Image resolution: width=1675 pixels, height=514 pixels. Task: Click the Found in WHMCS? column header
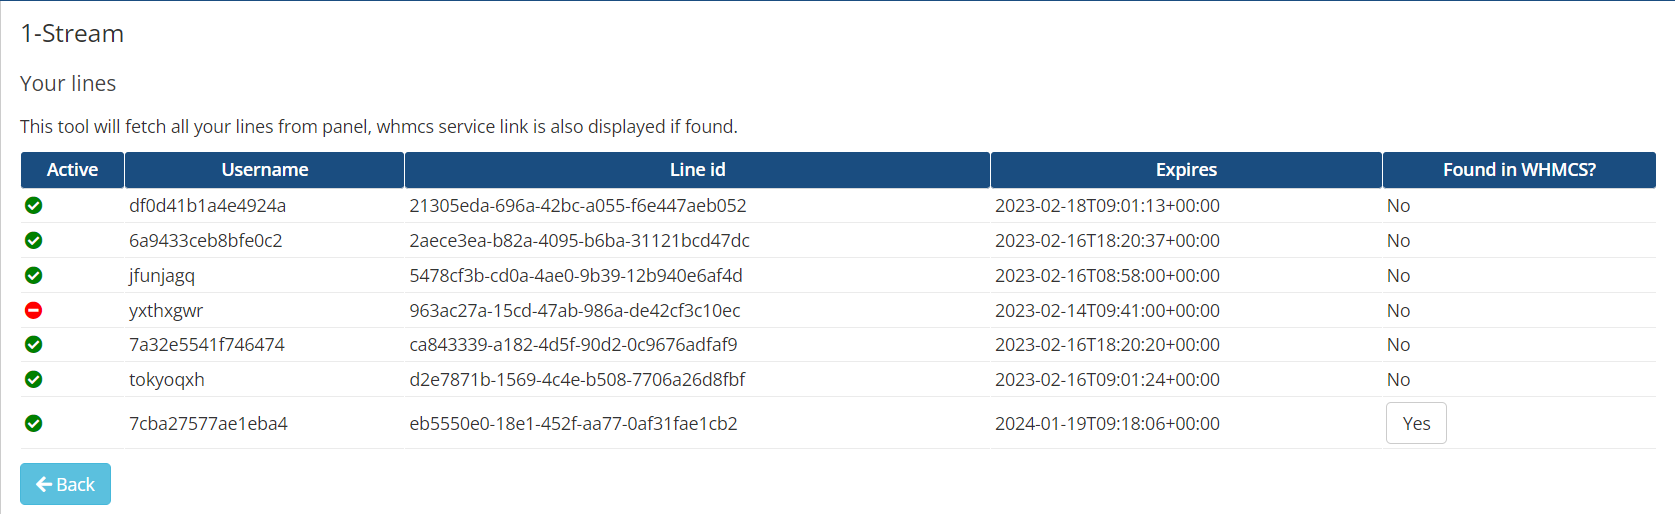click(1519, 170)
